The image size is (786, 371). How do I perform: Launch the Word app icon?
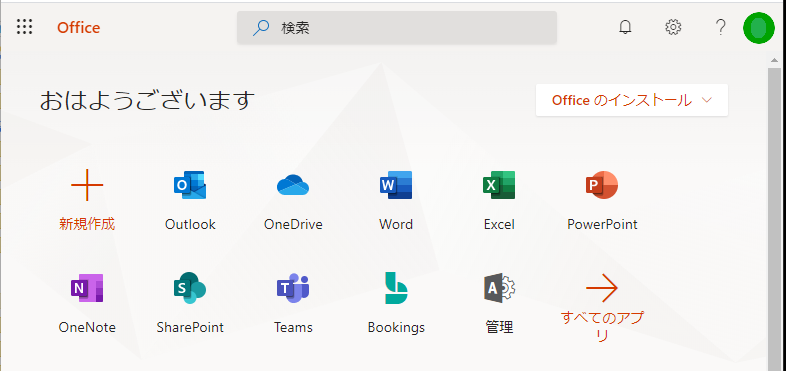(396, 185)
